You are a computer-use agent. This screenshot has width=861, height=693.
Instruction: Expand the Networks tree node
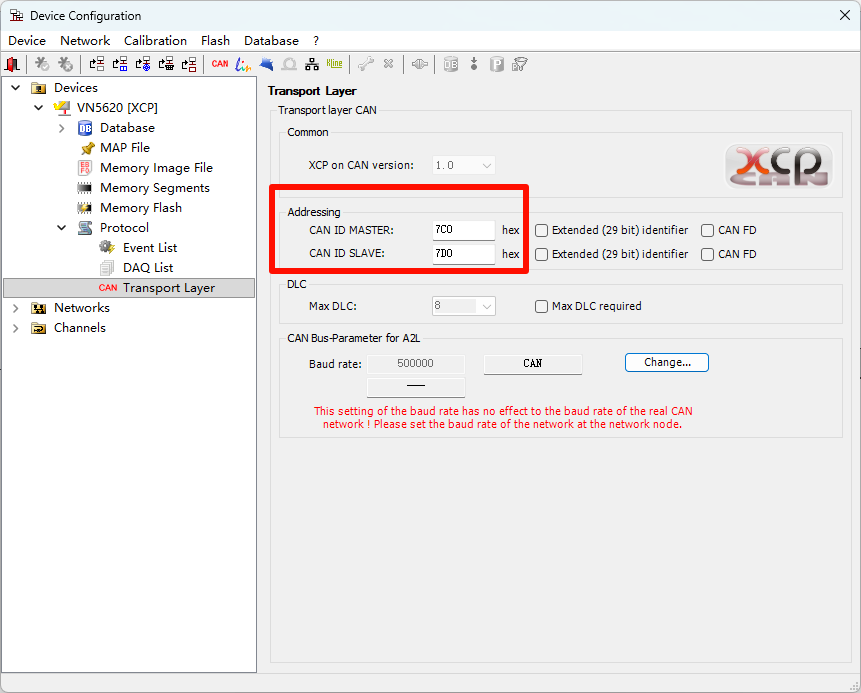click(x=16, y=308)
